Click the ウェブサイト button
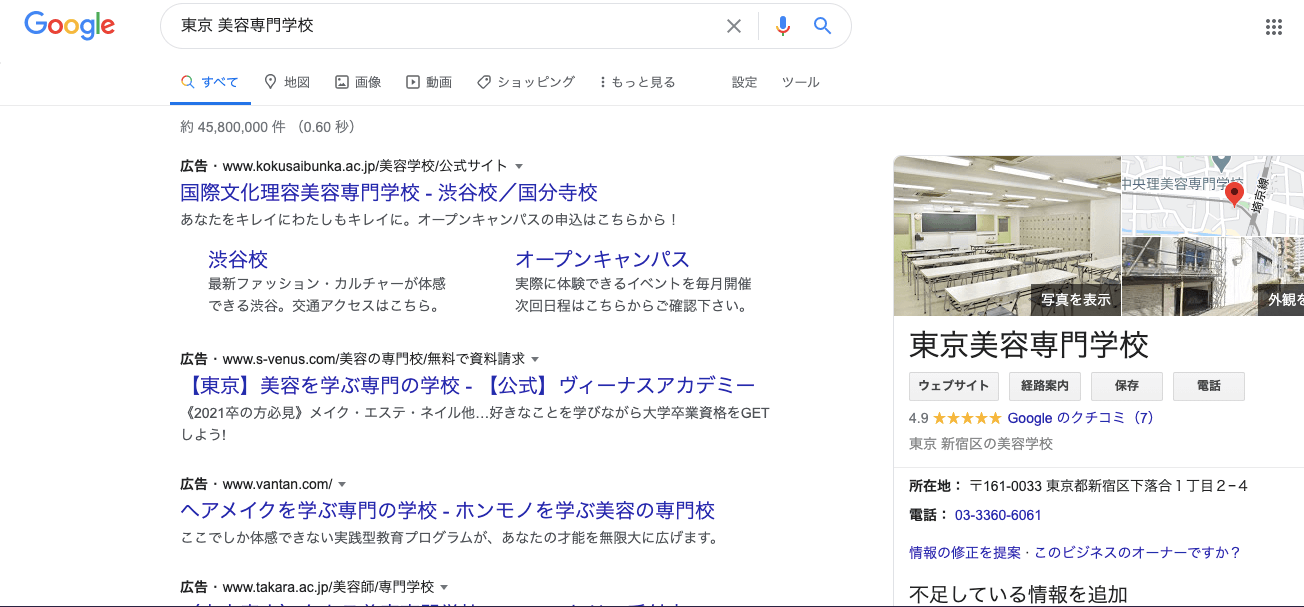This screenshot has height=607, width=1304. (x=953, y=386)
